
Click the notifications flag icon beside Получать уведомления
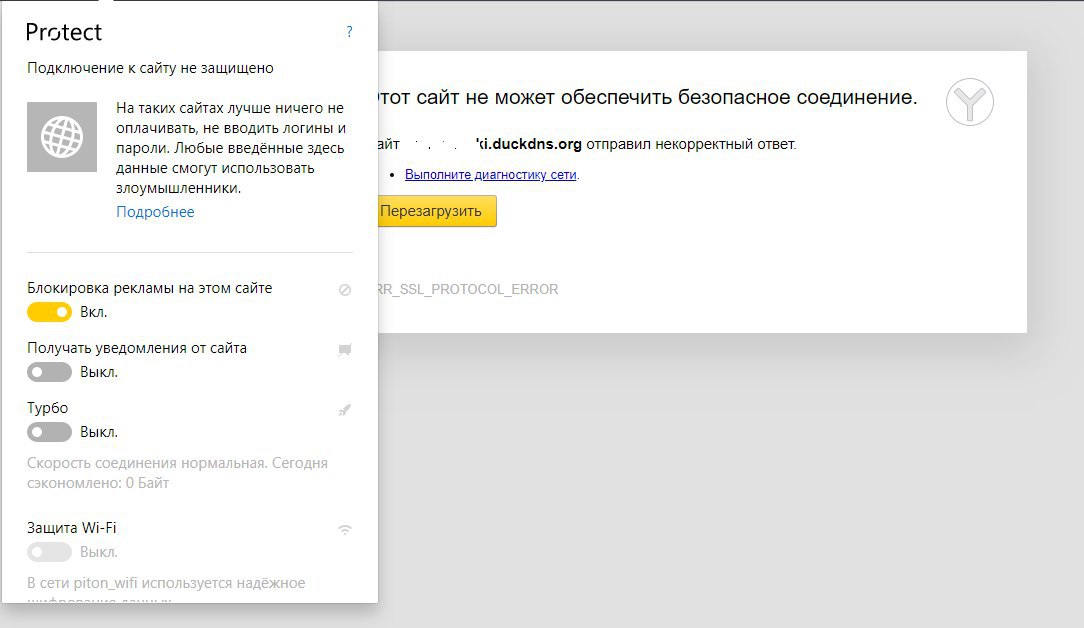pyautogui.click(x=345, y=350)
